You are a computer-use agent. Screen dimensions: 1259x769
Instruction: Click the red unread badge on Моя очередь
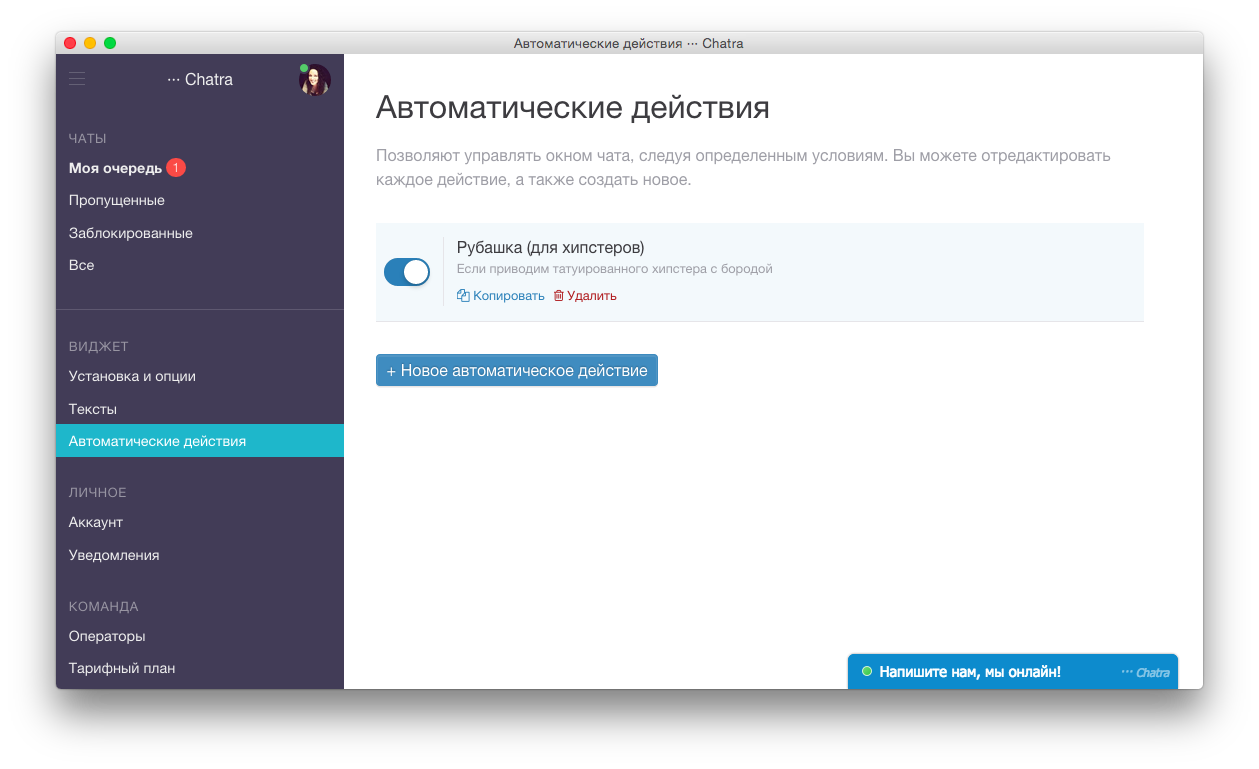click(x=176, y=168)
